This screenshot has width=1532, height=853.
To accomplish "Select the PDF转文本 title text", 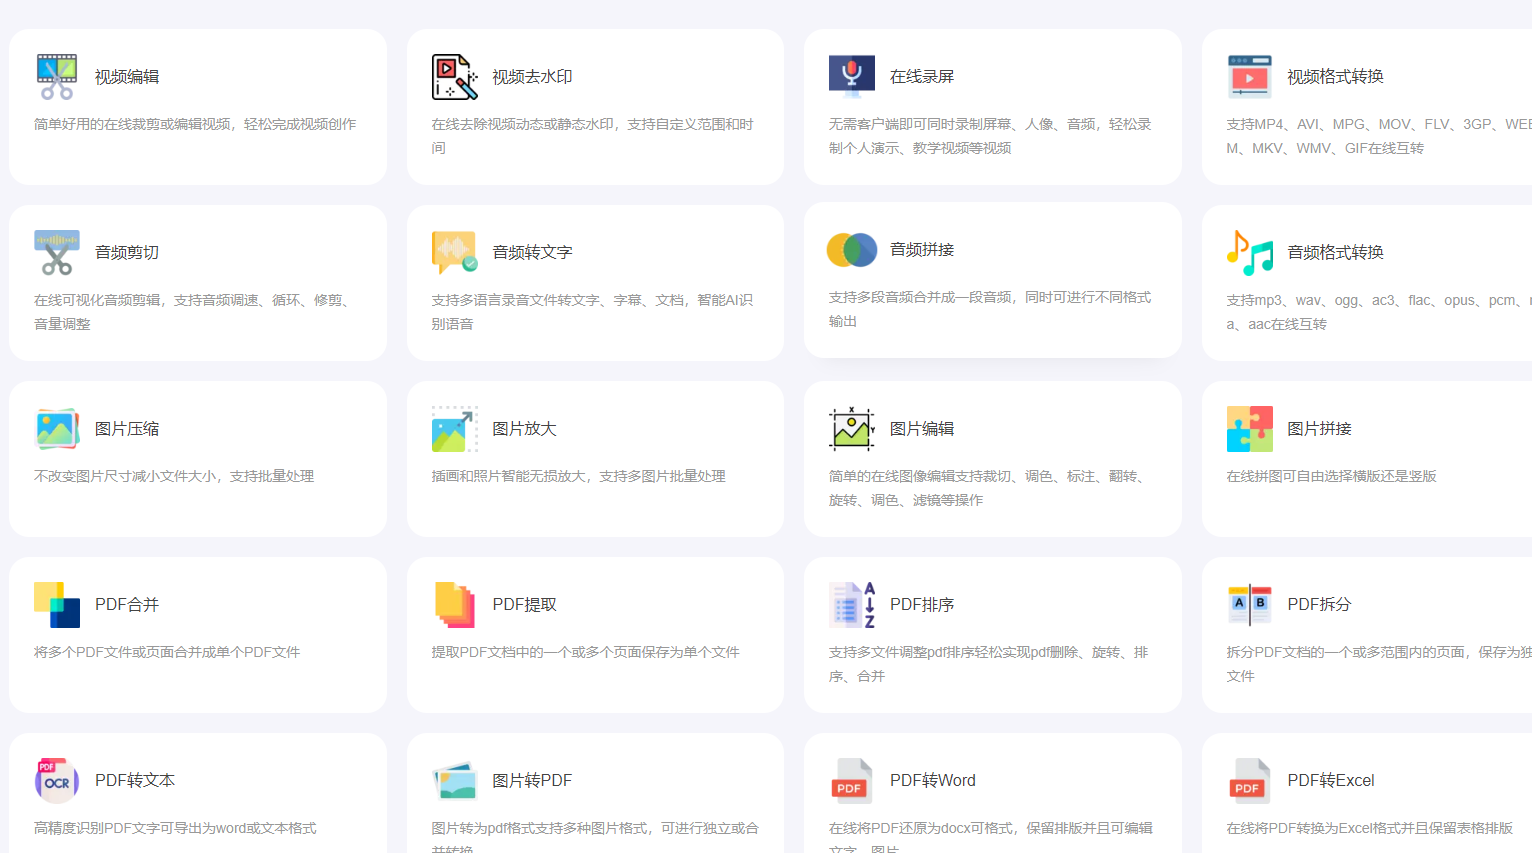I will coord(135,781).
